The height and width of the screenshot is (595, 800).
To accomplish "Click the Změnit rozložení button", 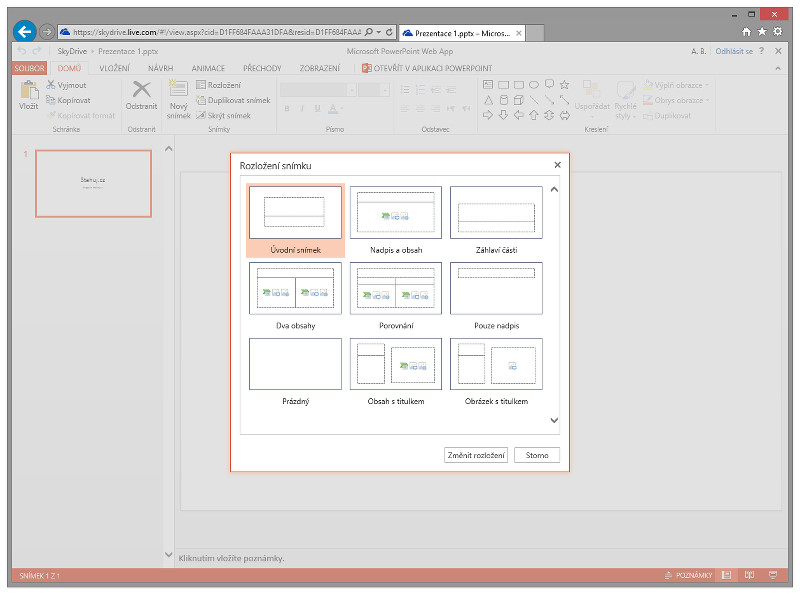I will pyautogui.click(x=476, y=455).
